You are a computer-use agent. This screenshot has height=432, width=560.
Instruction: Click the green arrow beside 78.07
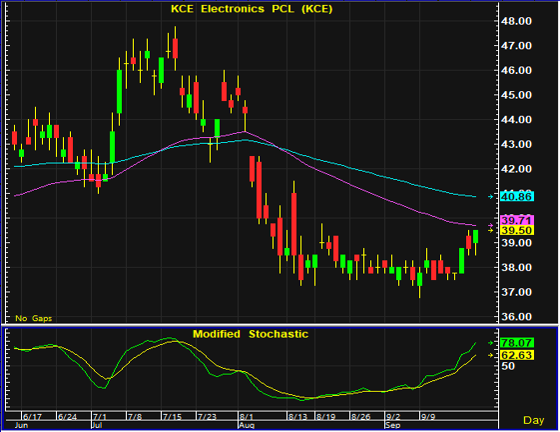[491, 343]
